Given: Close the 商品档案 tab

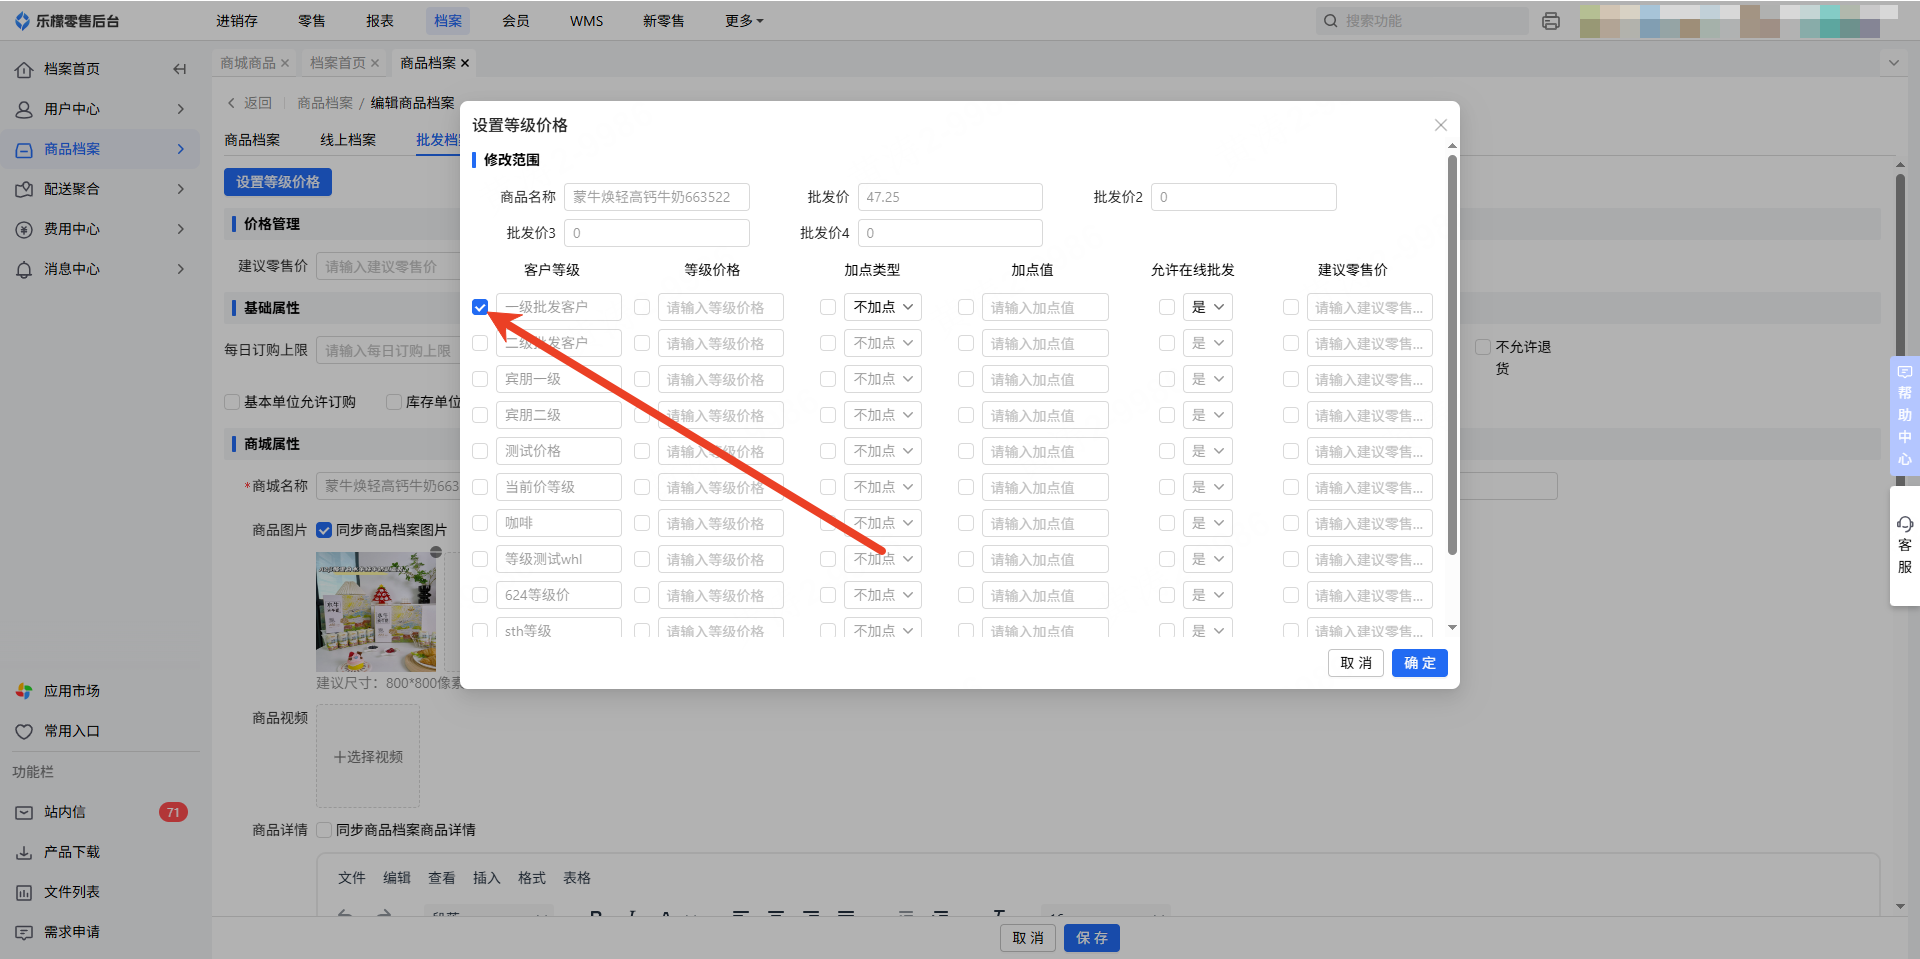Looking at the screenshot, I should (465, 63).
